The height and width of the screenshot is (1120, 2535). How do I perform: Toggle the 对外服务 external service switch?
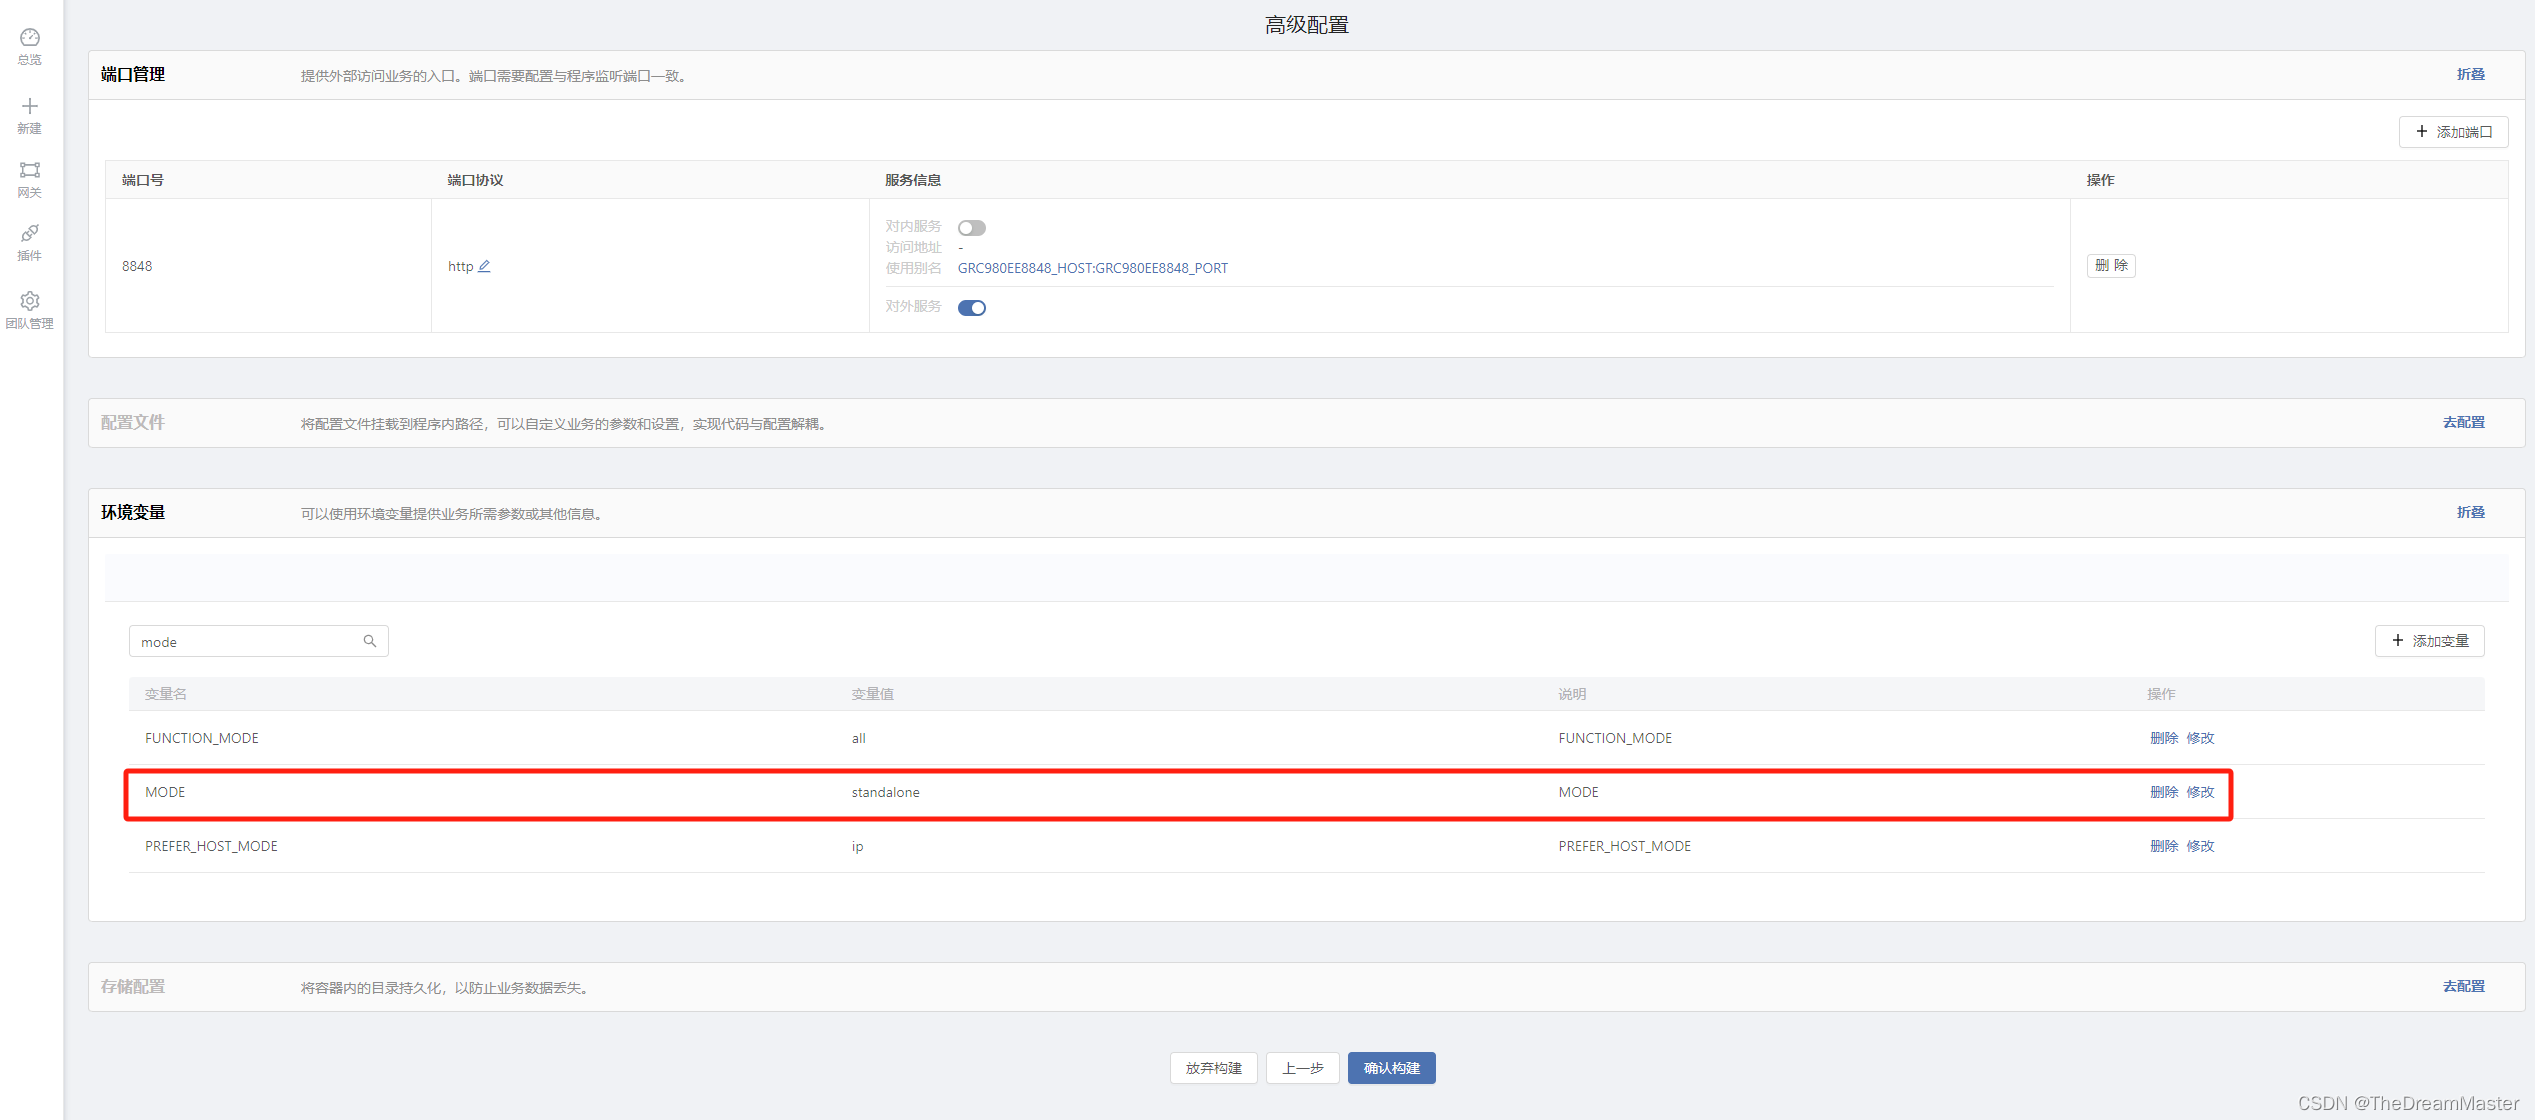click(x=972, y=308)
